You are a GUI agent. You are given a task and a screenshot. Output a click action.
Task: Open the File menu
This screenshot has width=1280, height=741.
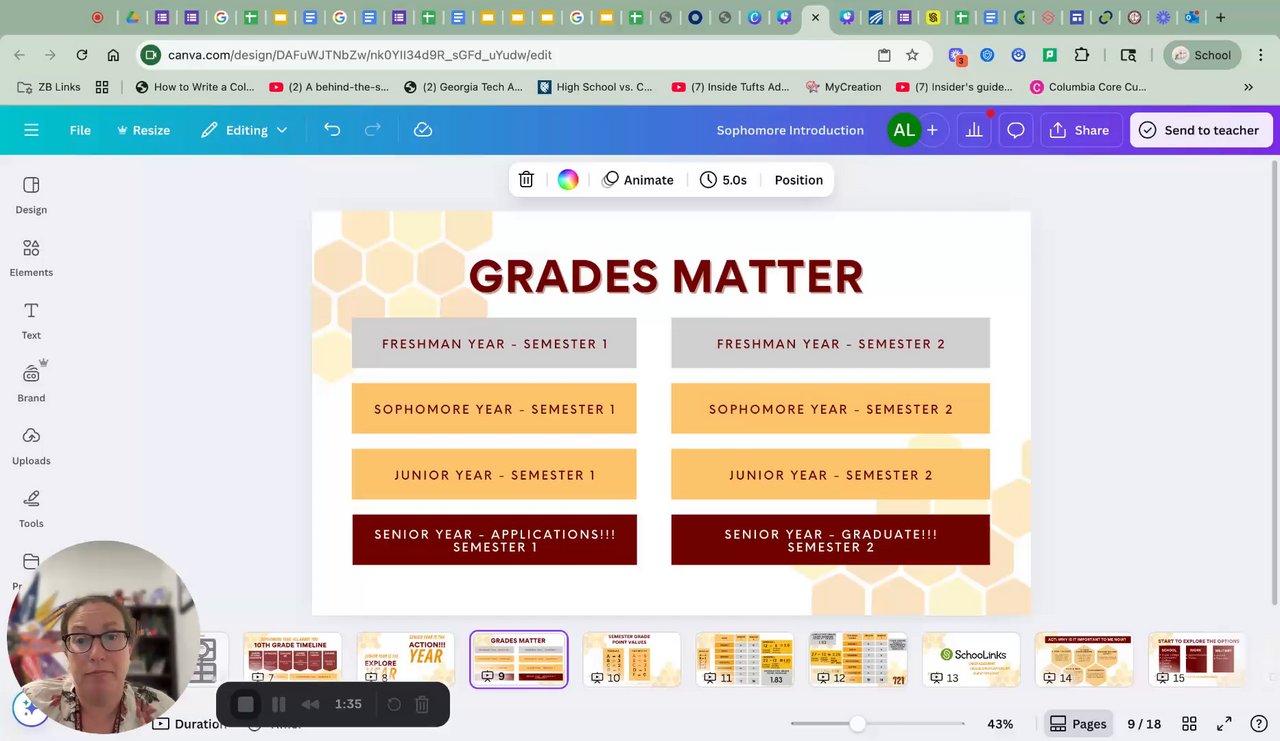[x=80, y=130]
